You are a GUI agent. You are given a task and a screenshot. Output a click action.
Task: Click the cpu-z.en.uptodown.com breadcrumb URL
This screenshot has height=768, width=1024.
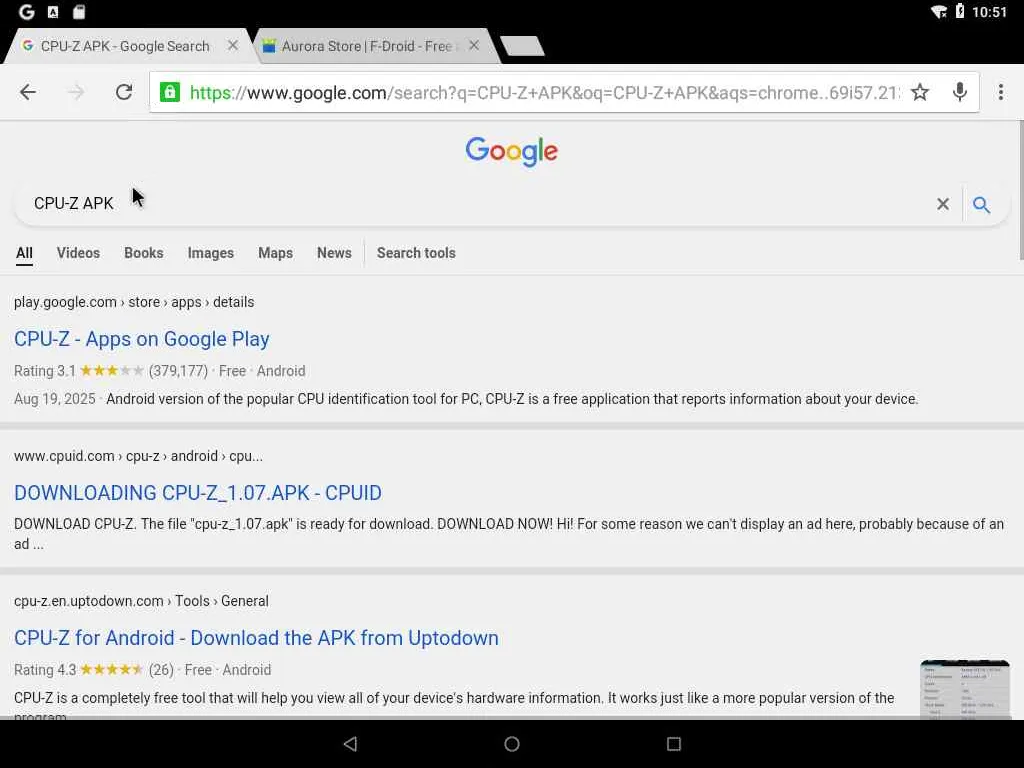point(141,601)
